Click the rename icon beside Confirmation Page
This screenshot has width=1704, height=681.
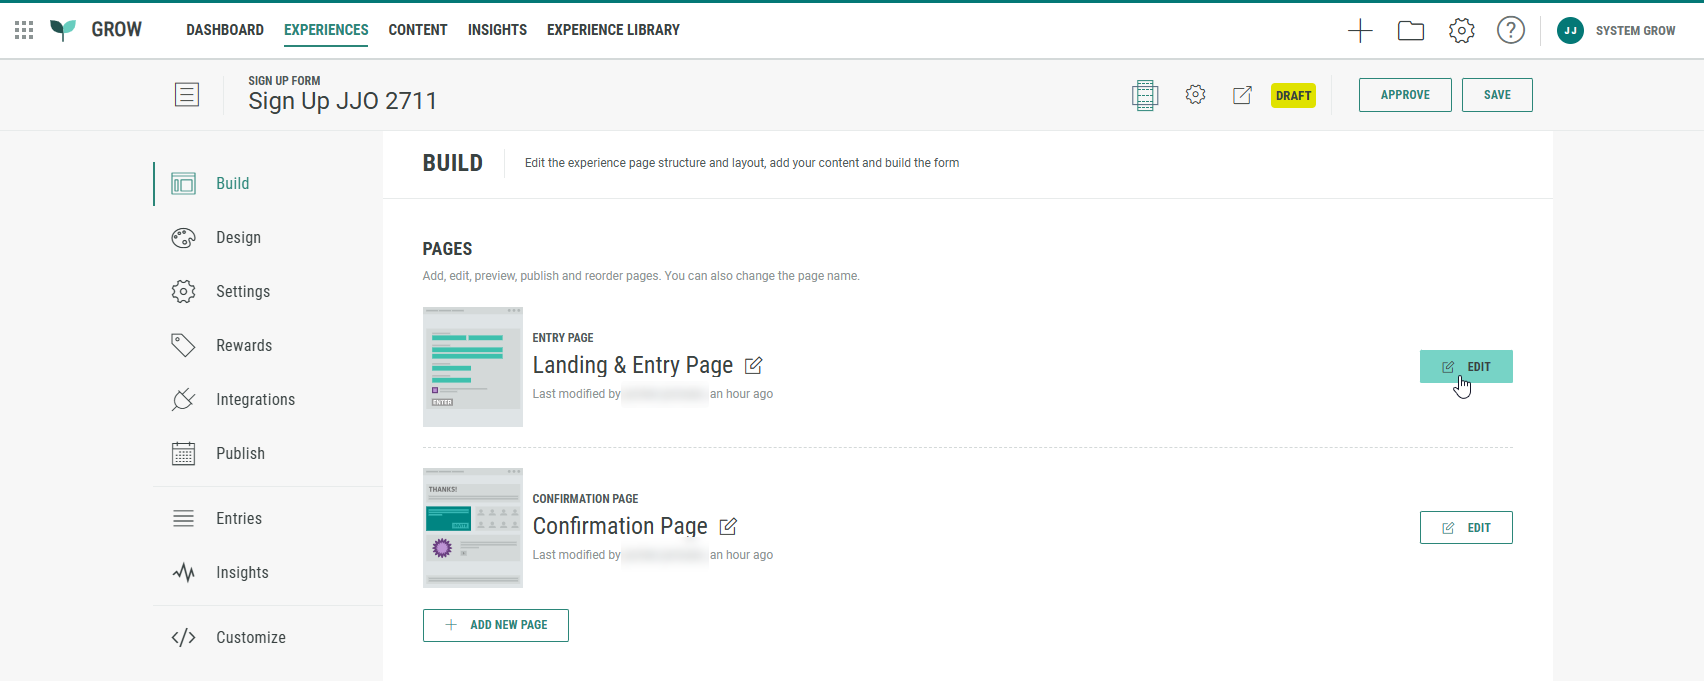coord(728,526)
